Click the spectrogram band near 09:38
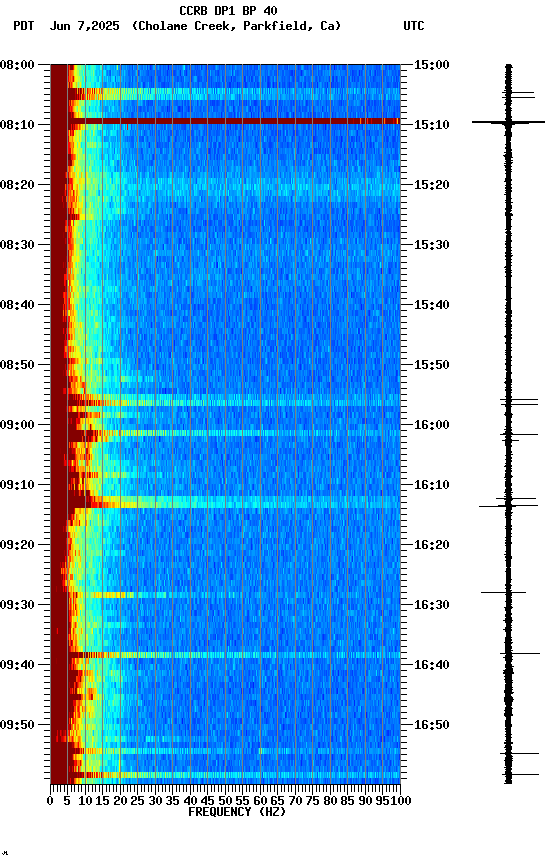The width and height of the screenshot is (552, 864). point(234,655)
